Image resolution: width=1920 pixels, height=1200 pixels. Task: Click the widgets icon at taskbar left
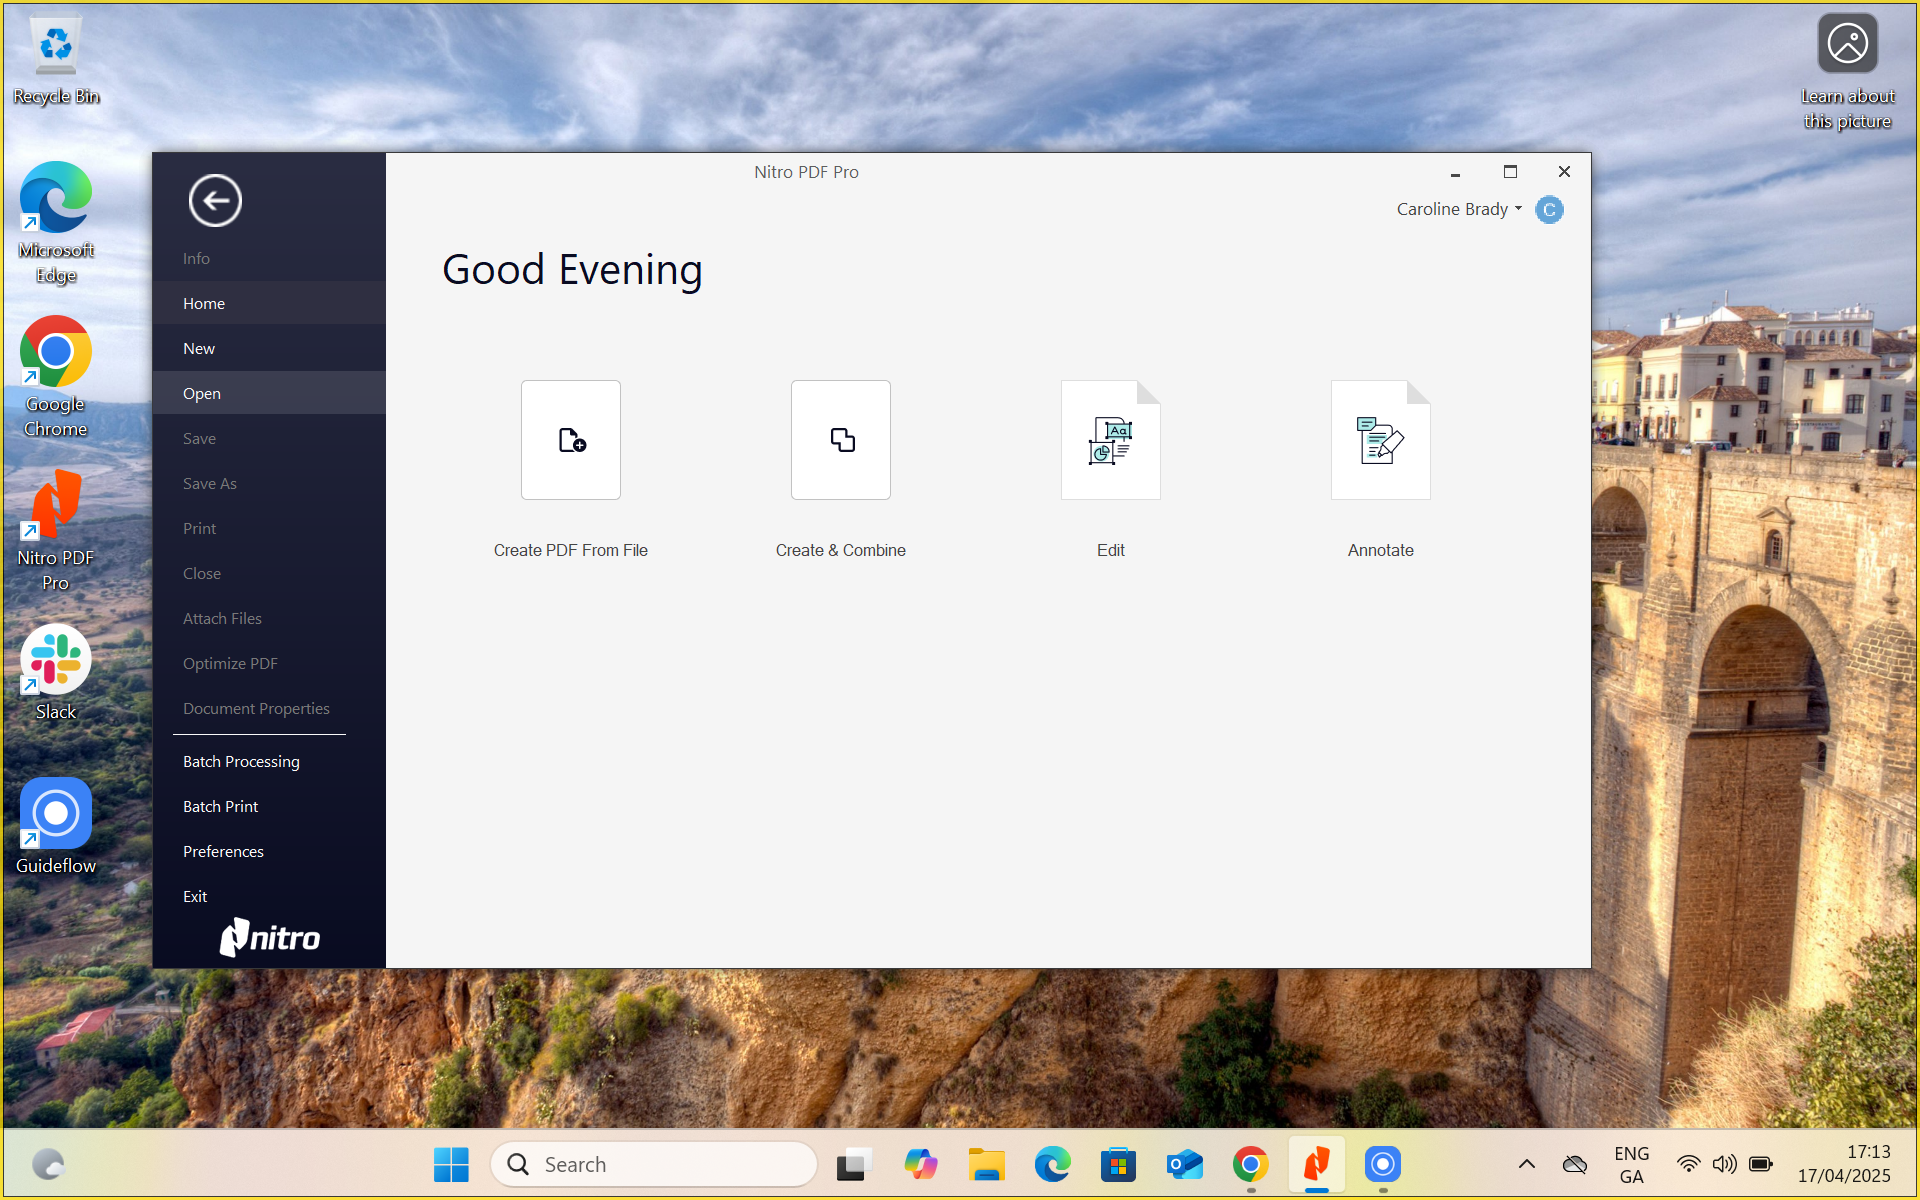point(48,1165)
